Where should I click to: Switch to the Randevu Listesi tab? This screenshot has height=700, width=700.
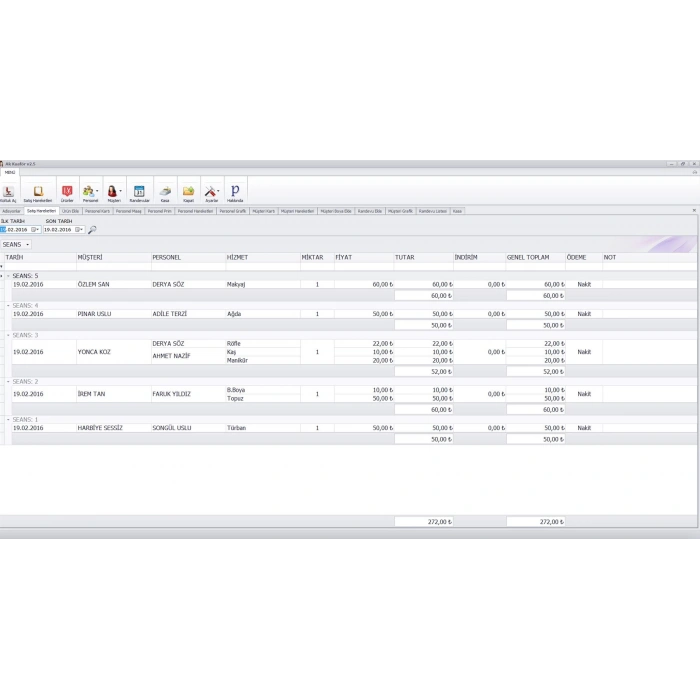[433, 211]
